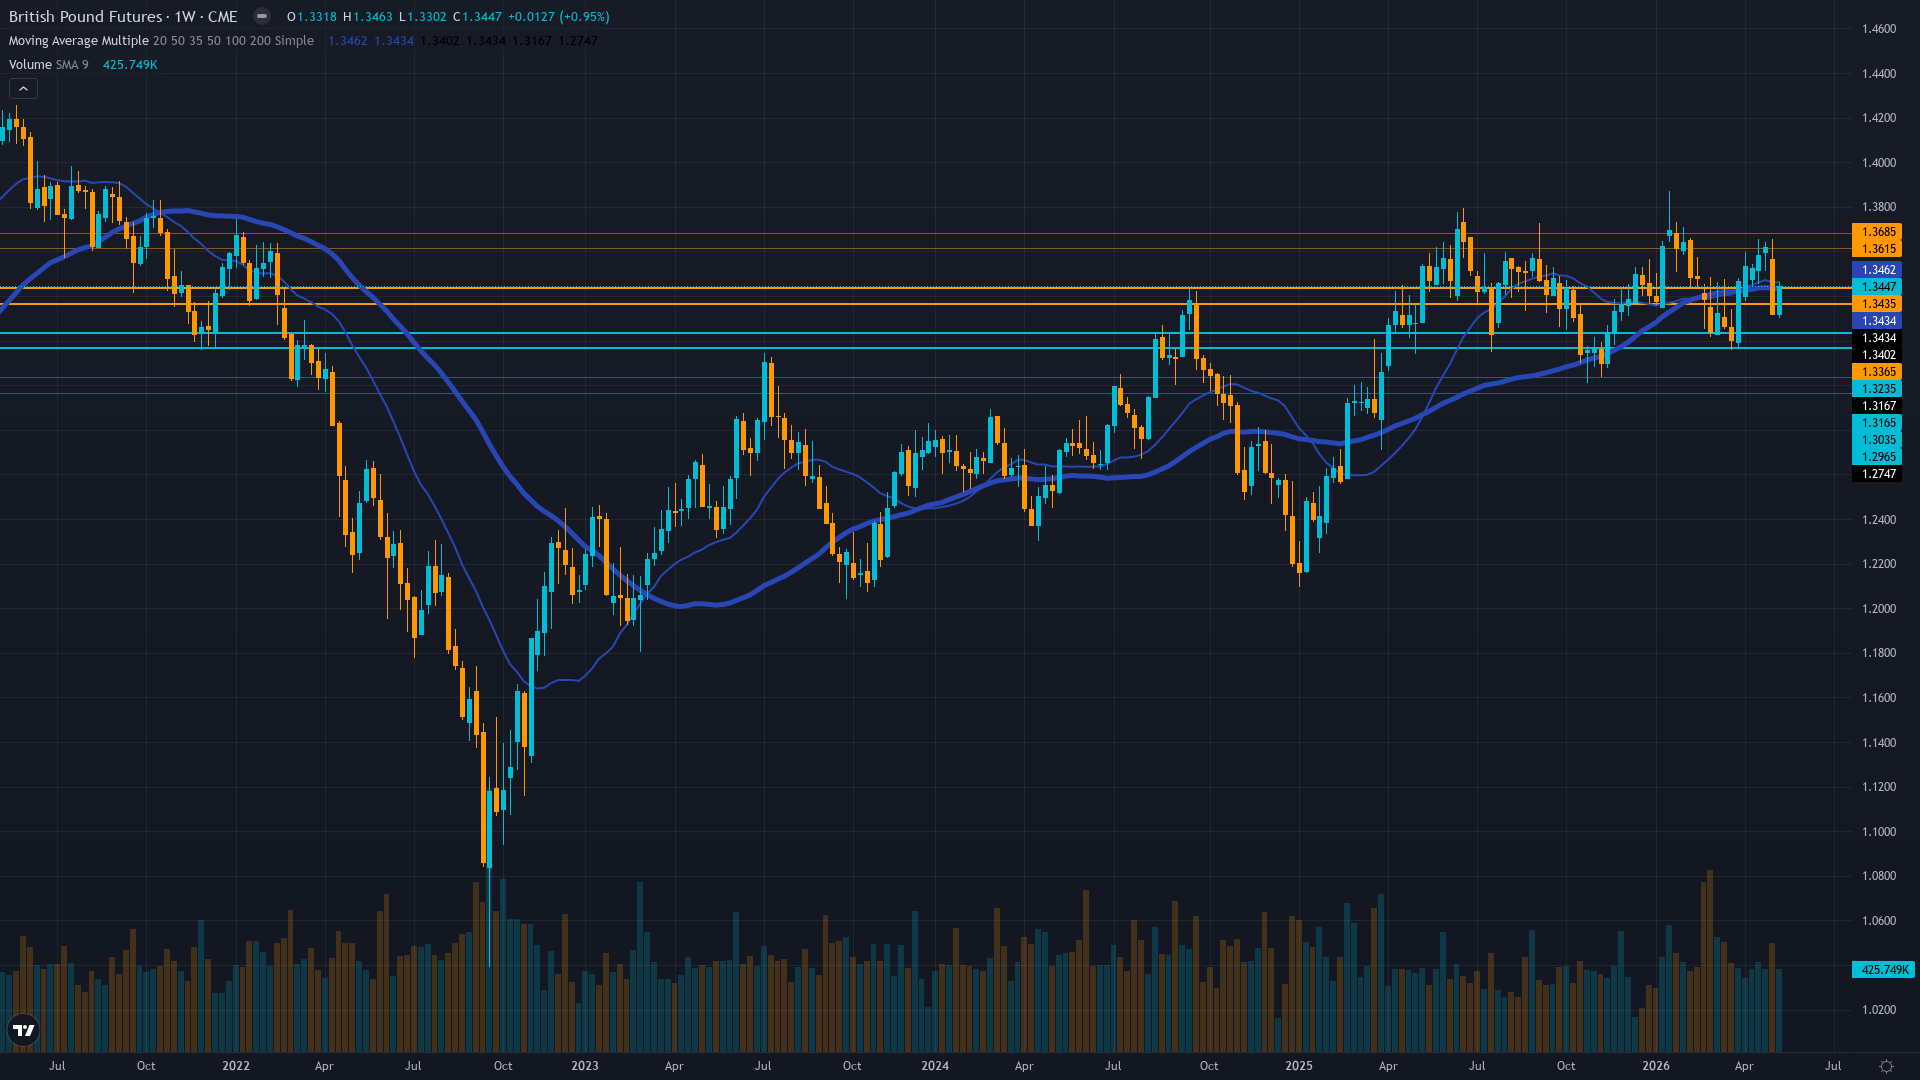Viewport: 1920px width, 1080px height.
Task: Click the 425.749K volume label on price axis
Action: click(1883, 970)
